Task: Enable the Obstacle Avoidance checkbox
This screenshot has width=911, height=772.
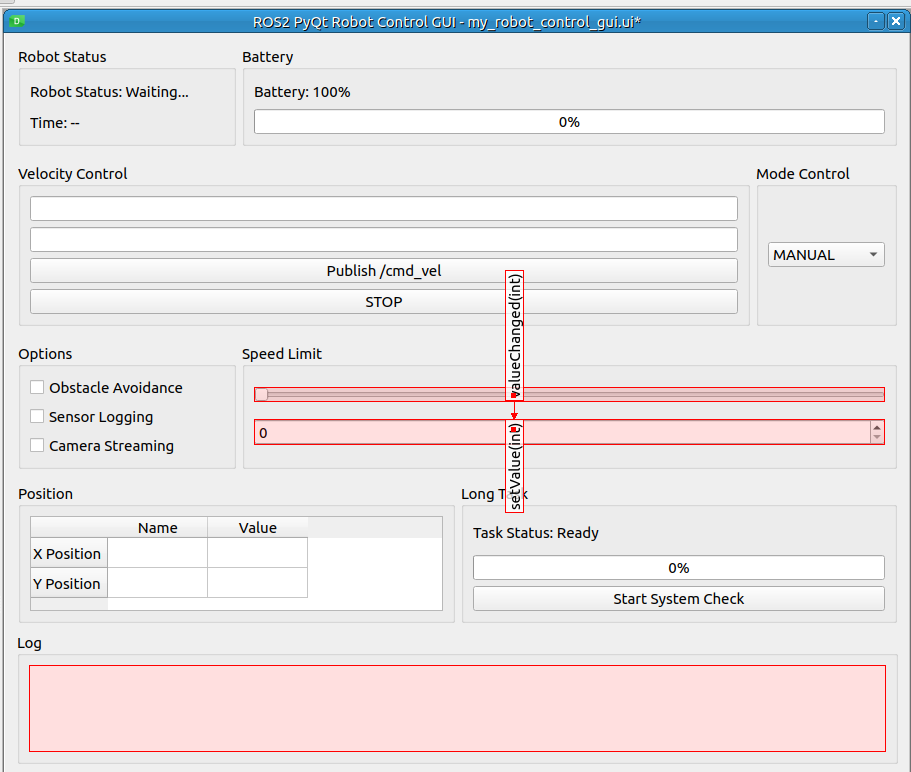Action: 37,387
